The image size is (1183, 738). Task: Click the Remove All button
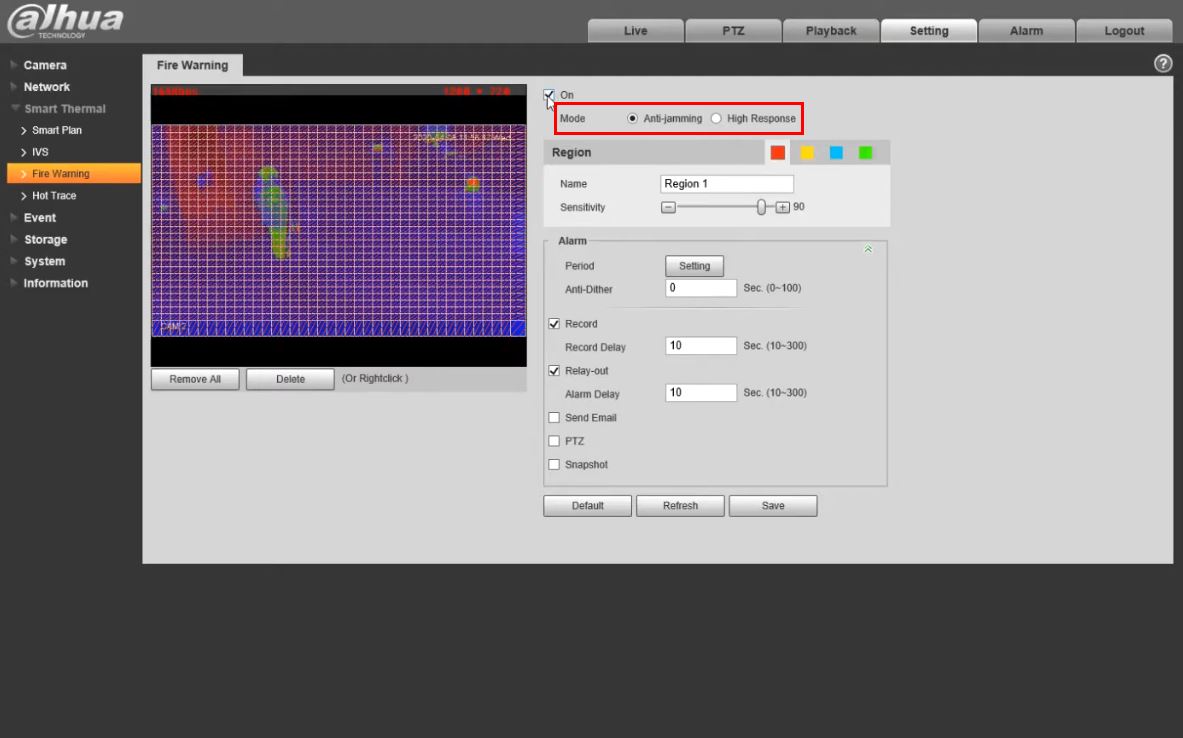pyautogui.click(x=195, y=379)
